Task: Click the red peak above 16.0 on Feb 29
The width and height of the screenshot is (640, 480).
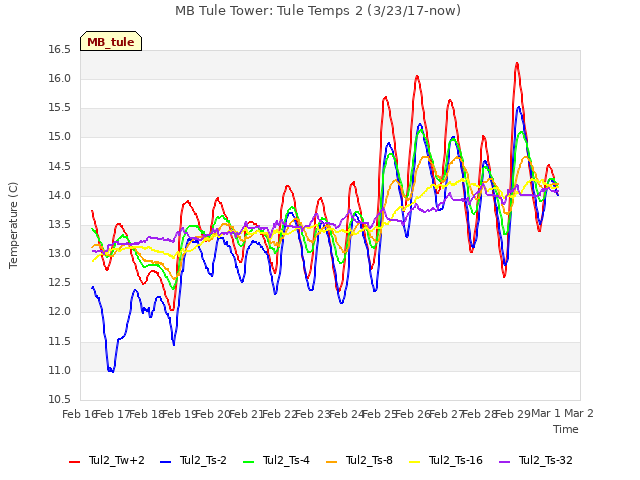Action: pyautogui.click(x=517, y=63)
